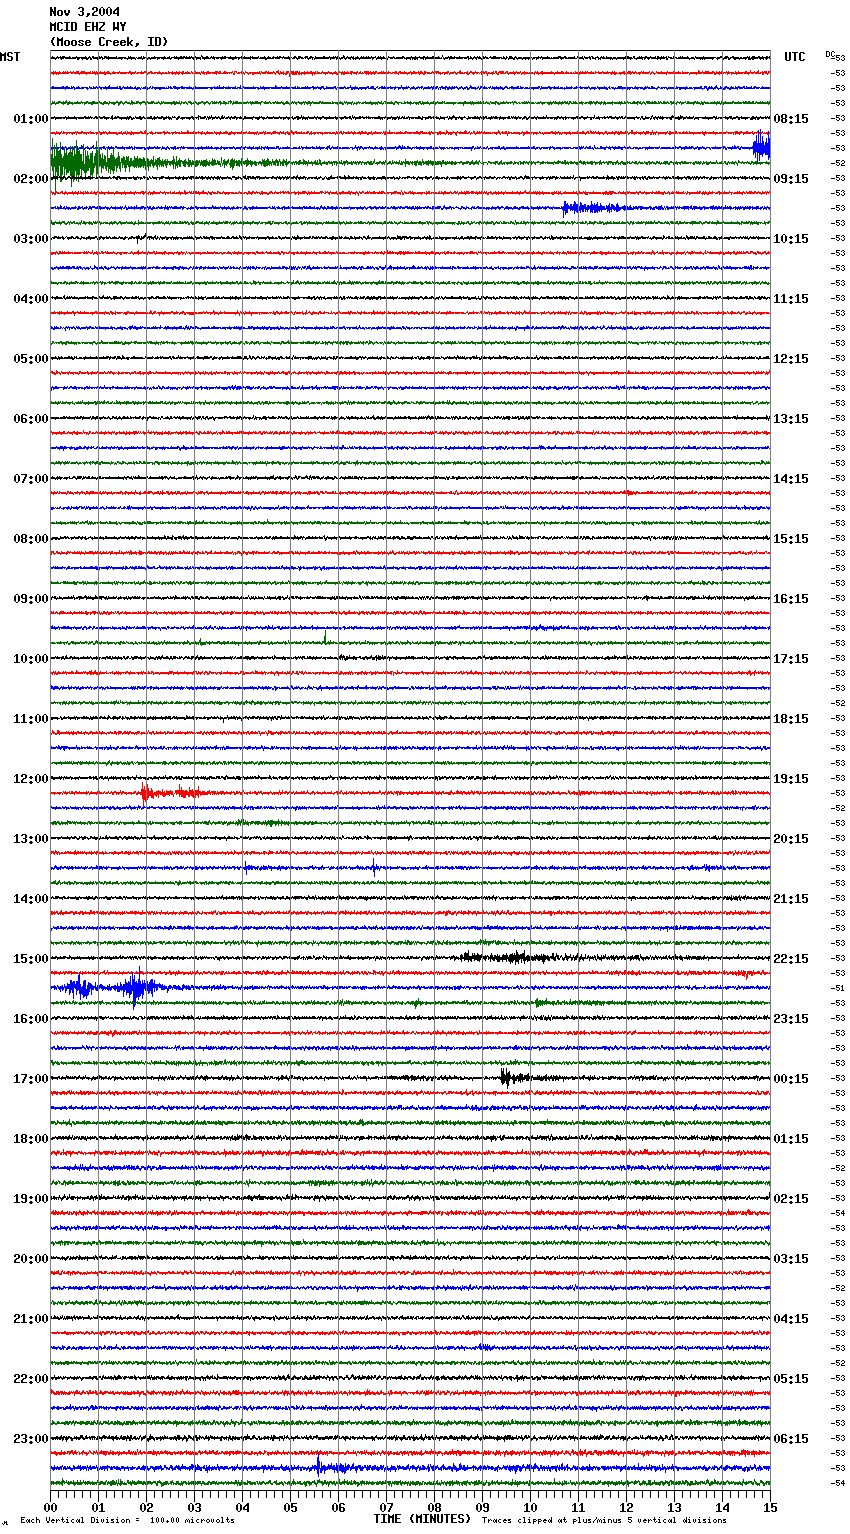This screenshot has height=1534, width=850.
Task: Select the 19:00 MST row label
Action: point(31,1199)
